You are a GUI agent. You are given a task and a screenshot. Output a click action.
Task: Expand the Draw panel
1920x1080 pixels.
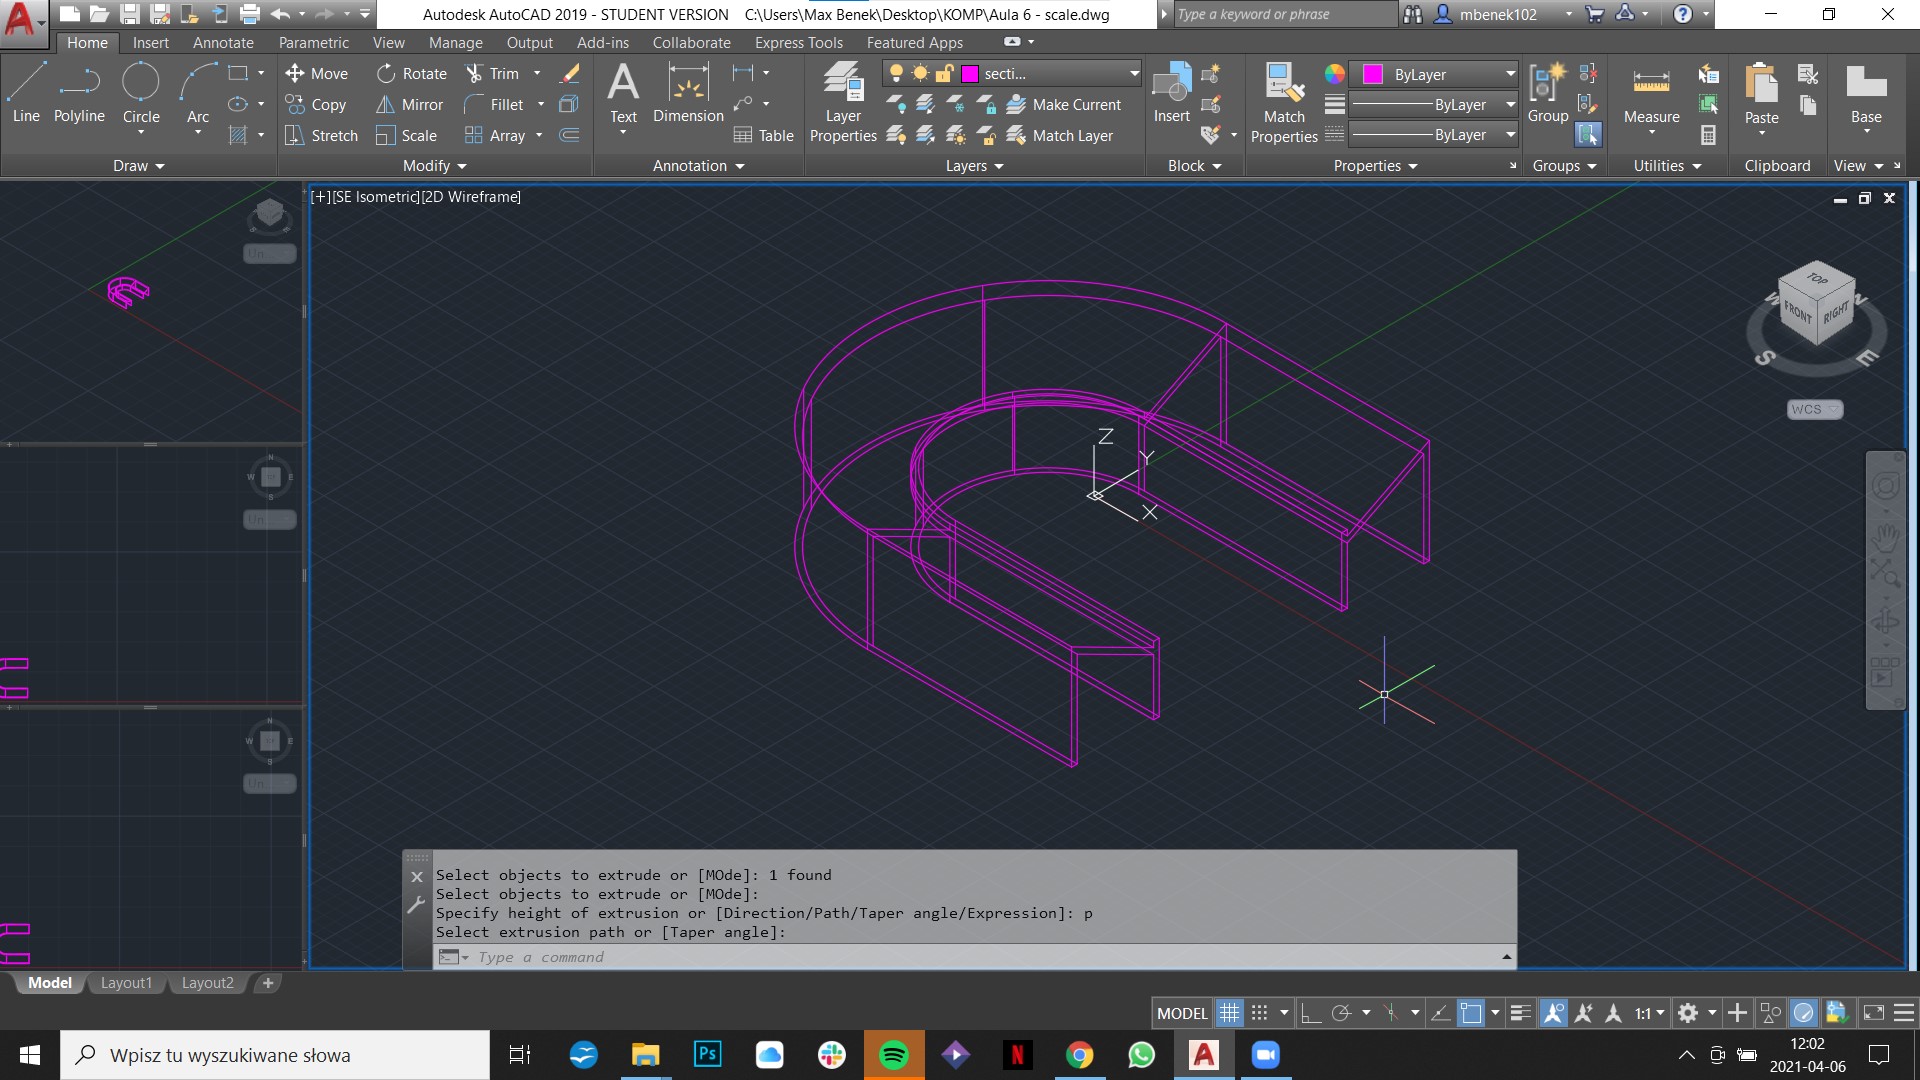tap(138, 166)
